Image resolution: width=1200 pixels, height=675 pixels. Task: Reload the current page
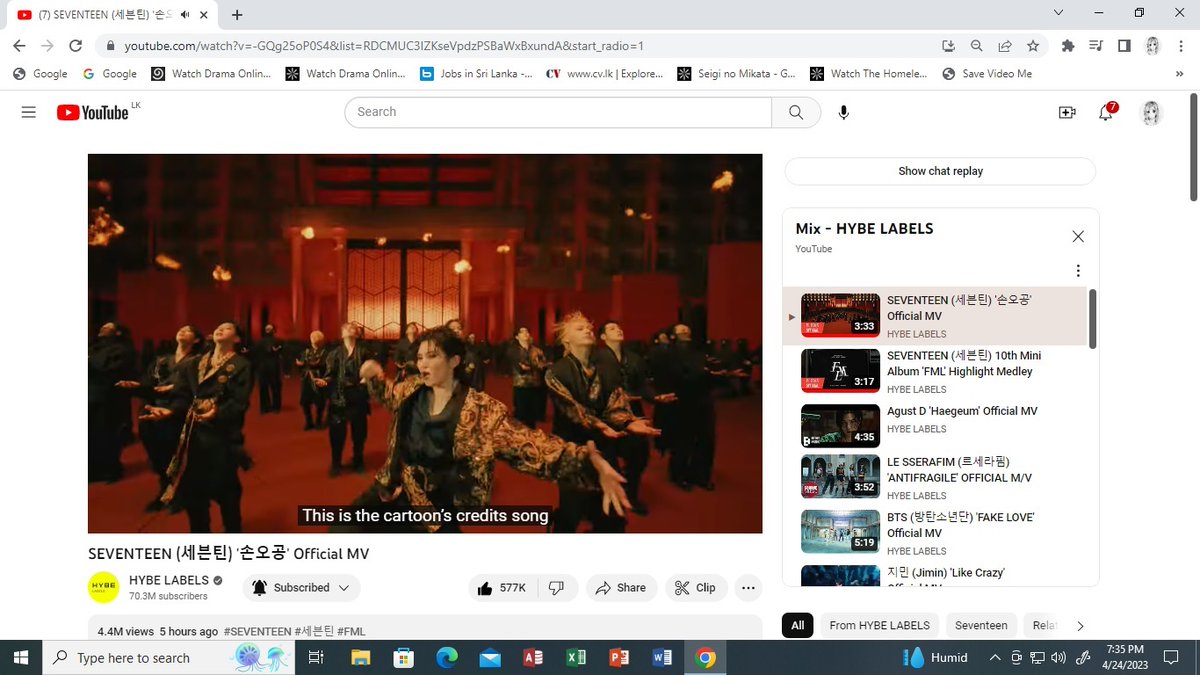75,46
